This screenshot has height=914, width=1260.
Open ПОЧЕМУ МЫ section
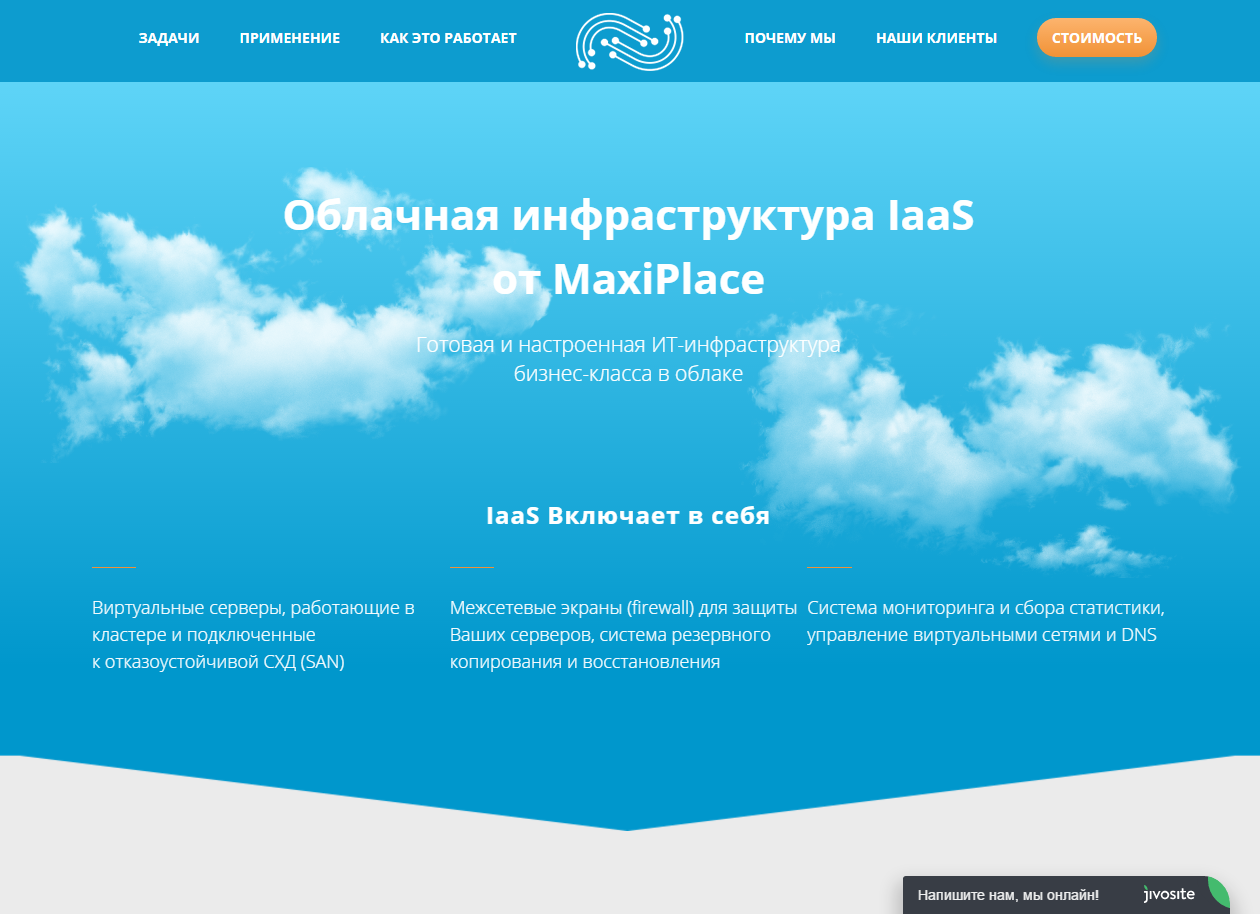click(x=790, y=38)
